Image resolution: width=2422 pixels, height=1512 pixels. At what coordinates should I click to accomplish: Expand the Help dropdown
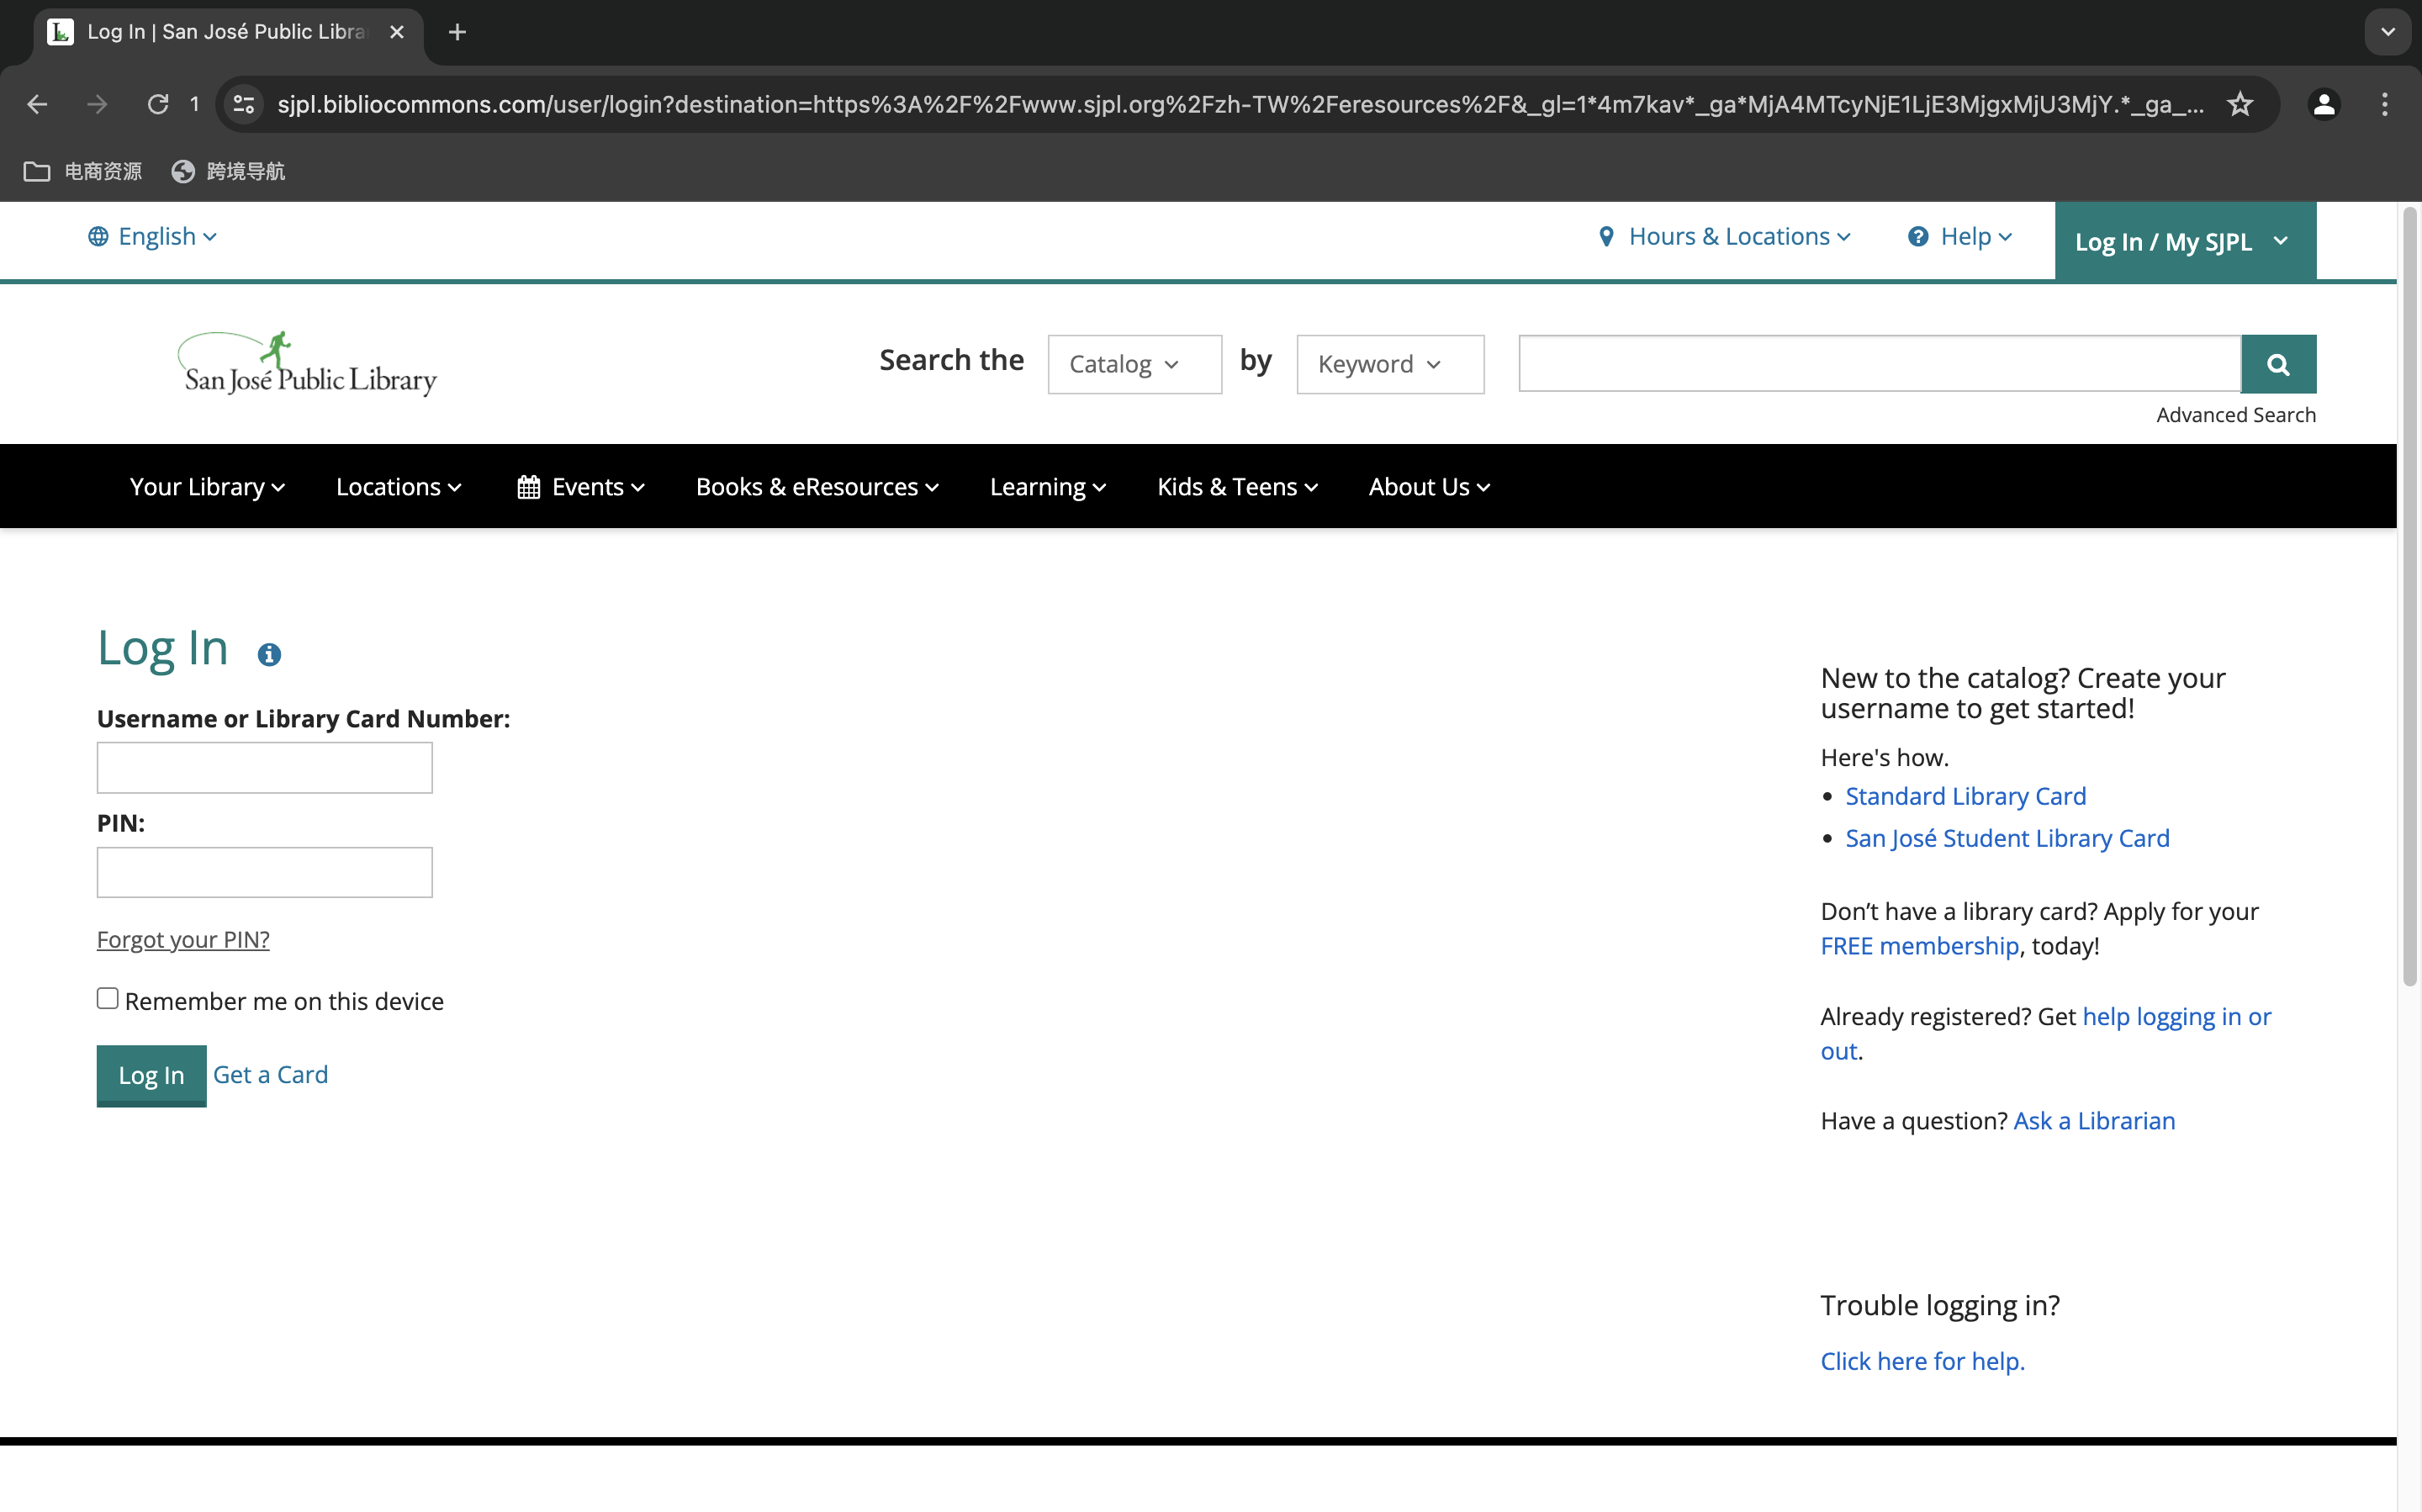coord(1960,237)
